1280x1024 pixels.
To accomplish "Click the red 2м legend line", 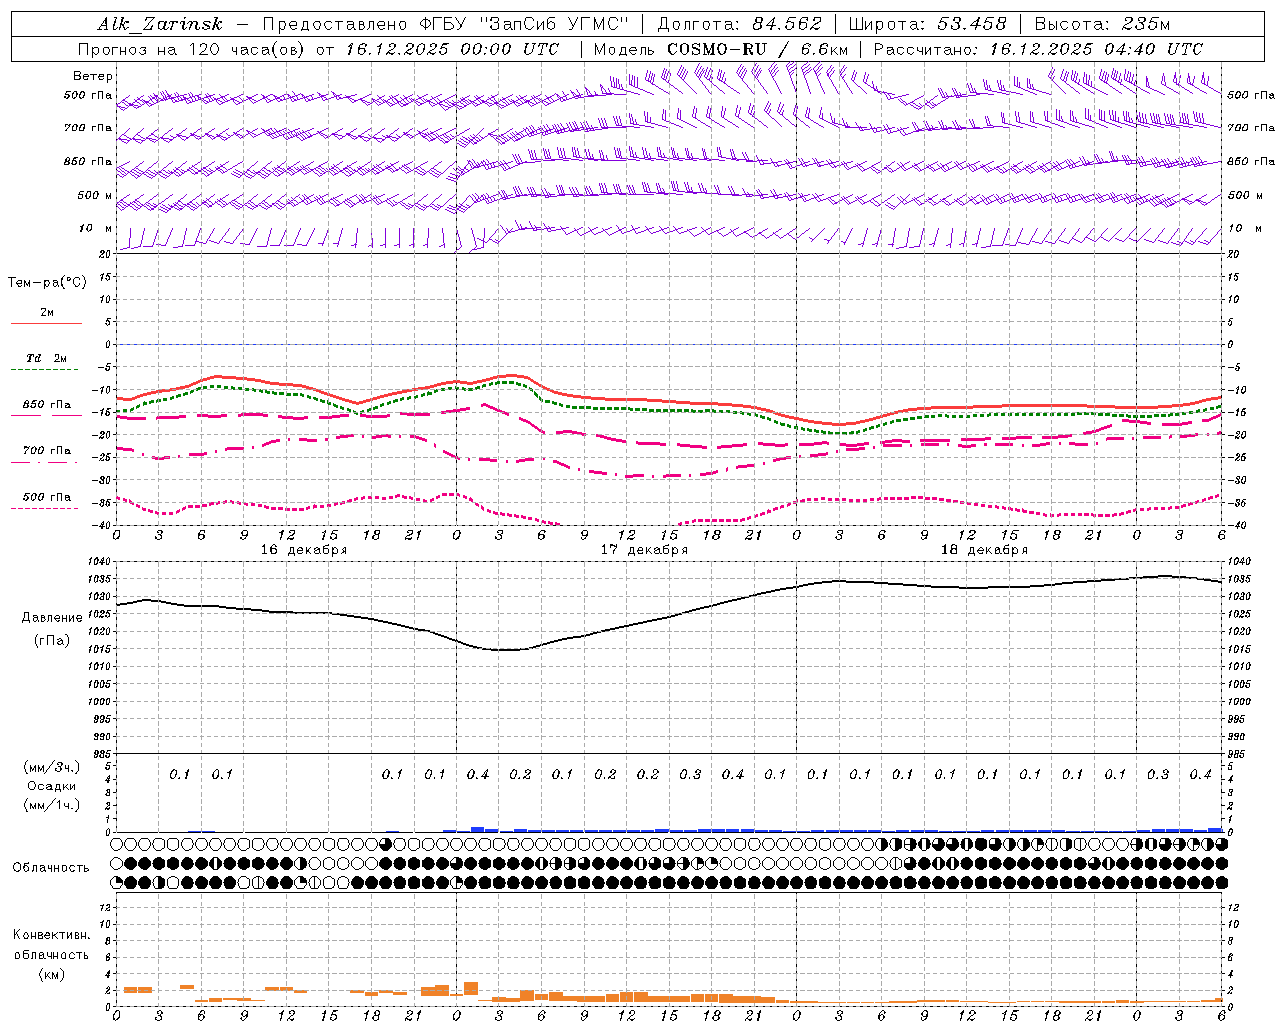I will pyautogui.click(x=46, y=323).
